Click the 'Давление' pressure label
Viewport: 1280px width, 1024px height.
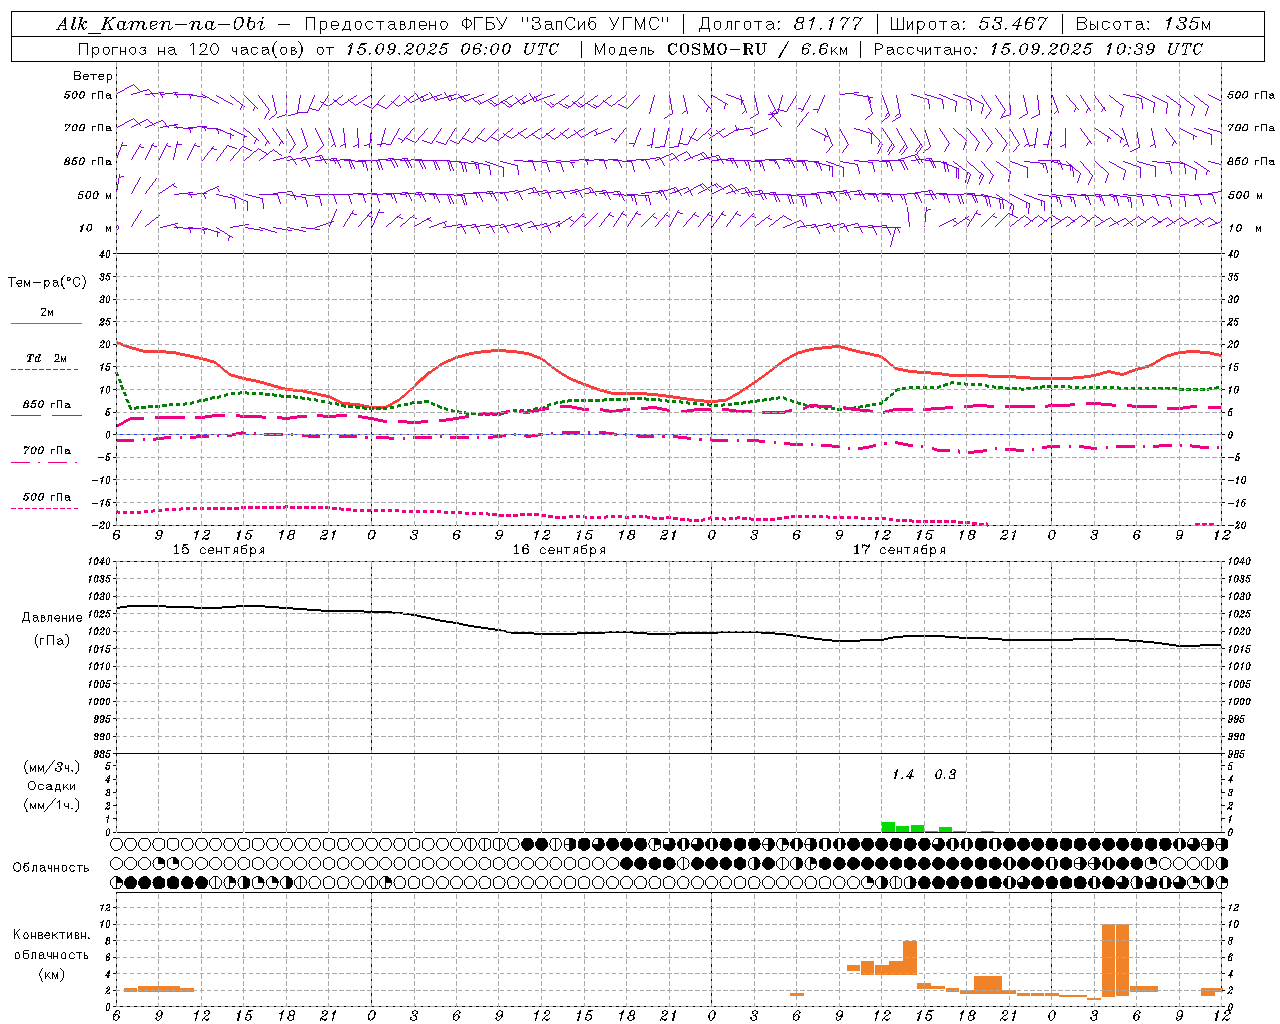pyautogui.click(x=52, y=618)
